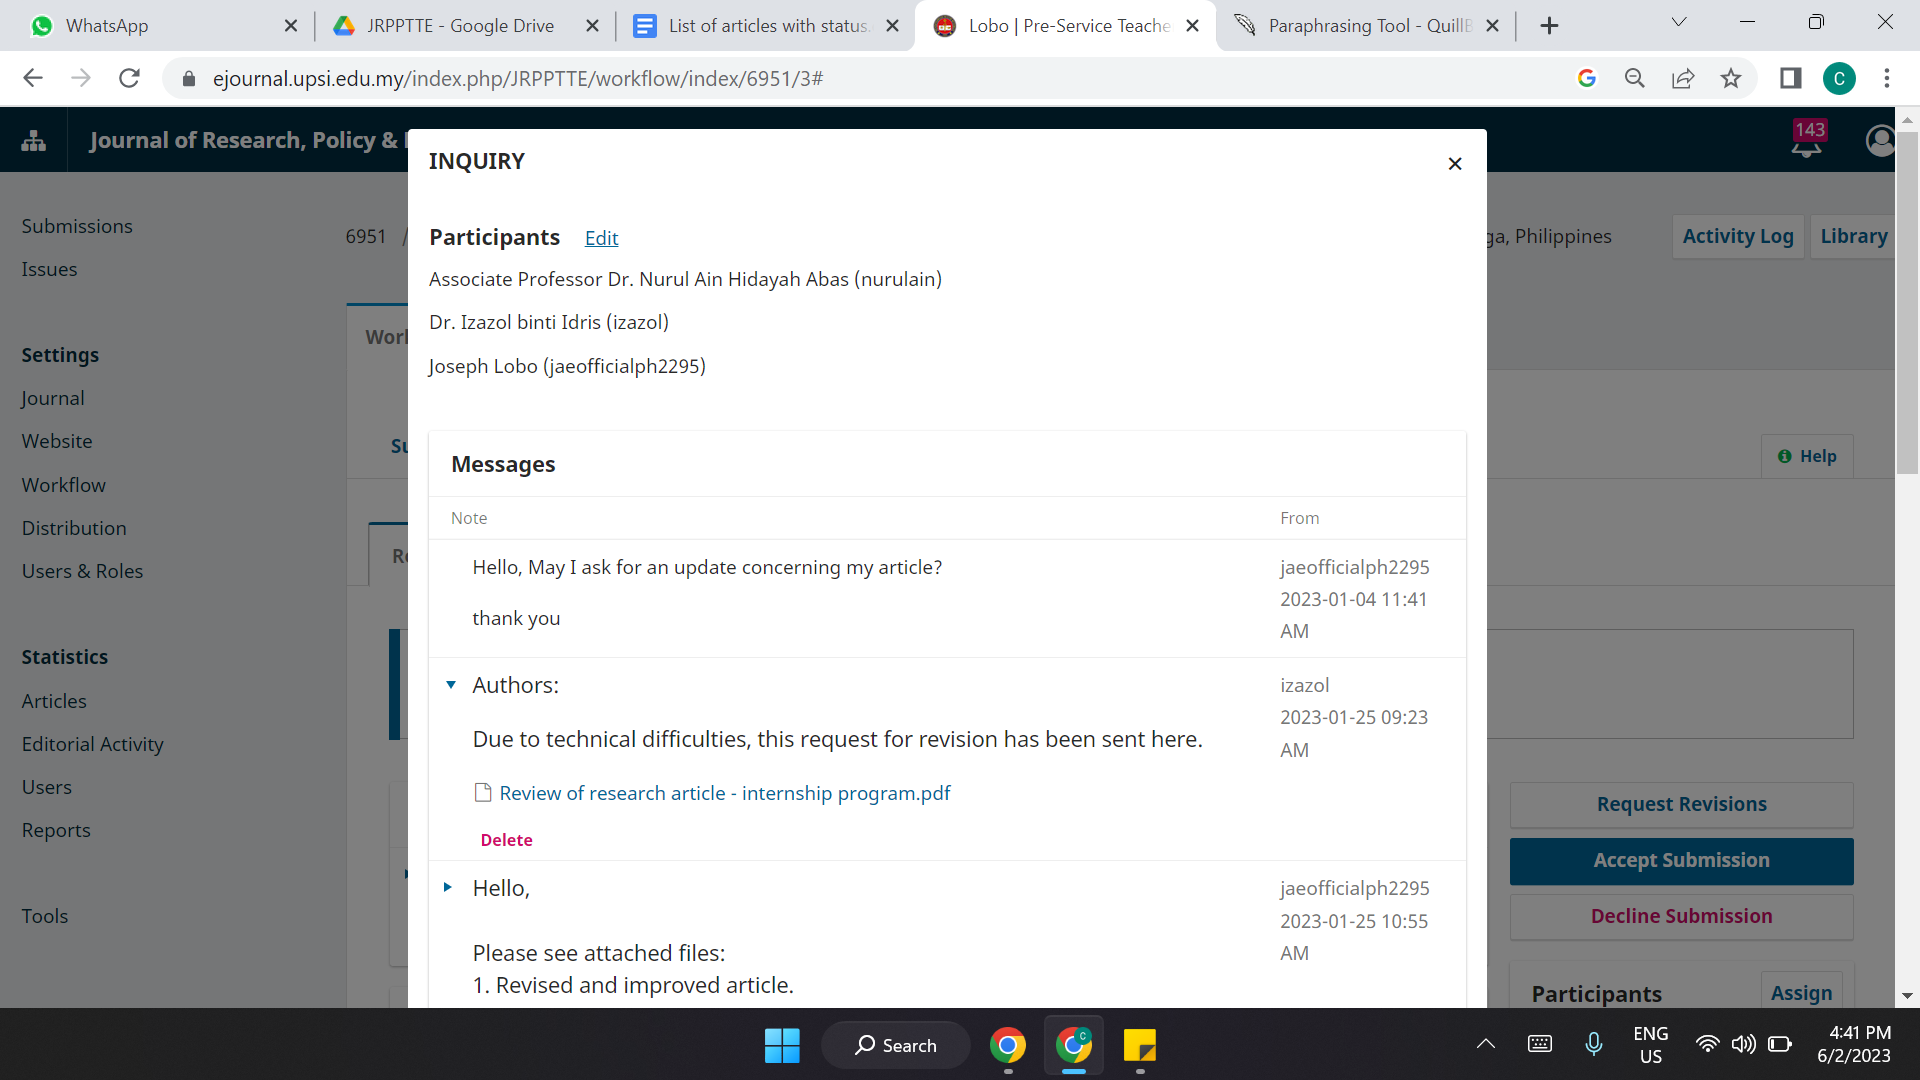This screenshot has height=1080, width=1920.
Task: Click the Google icon in address bar
Action: 1586,78
